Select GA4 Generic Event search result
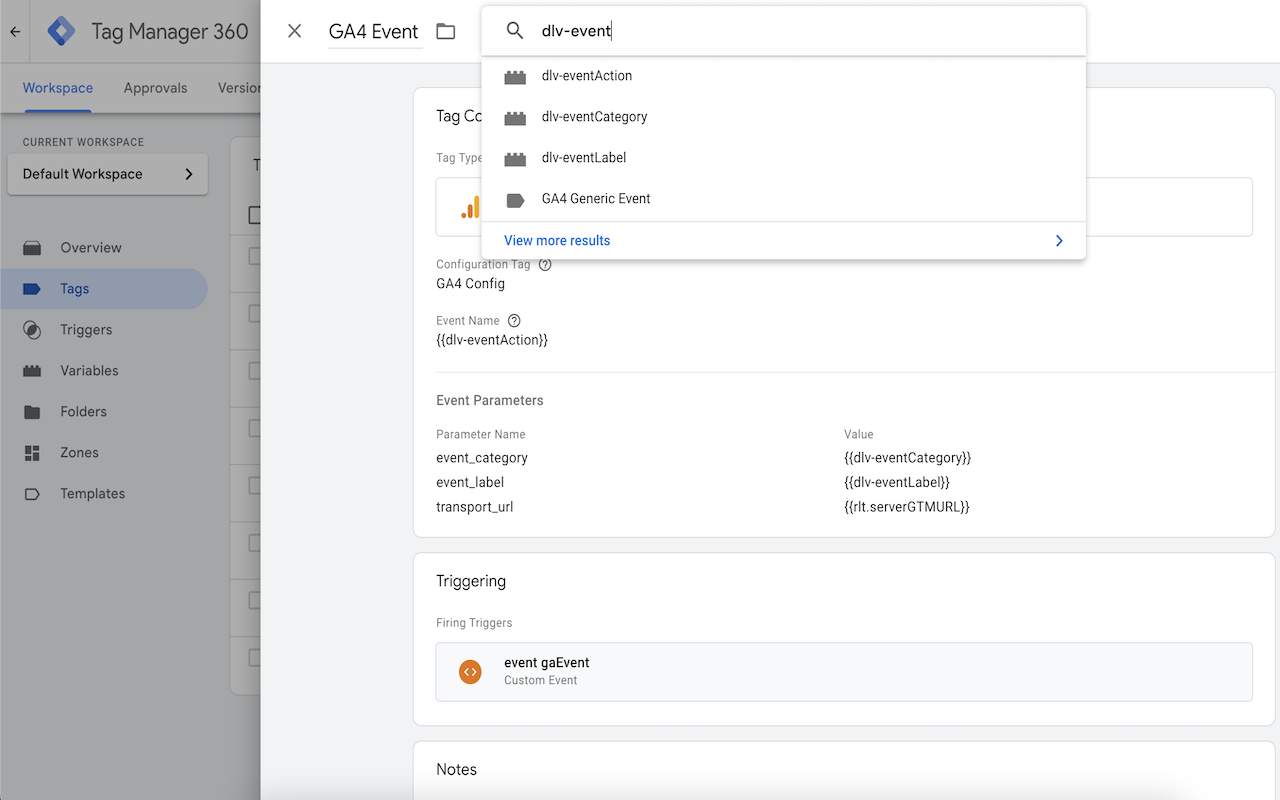Image resolution: width=1280 pixels, height=800 pixels. point(783,199)
